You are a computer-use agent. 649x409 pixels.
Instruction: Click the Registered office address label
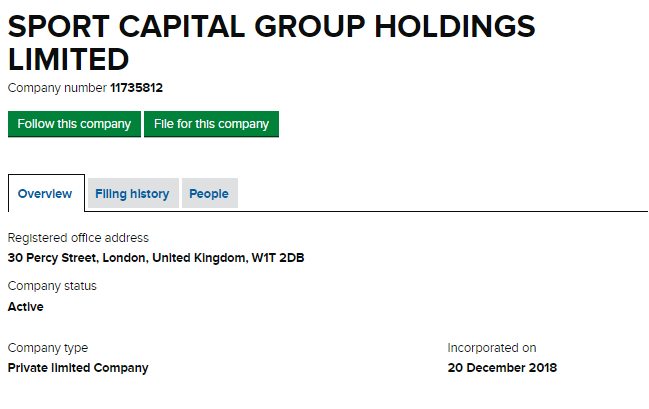coord(78,238)
